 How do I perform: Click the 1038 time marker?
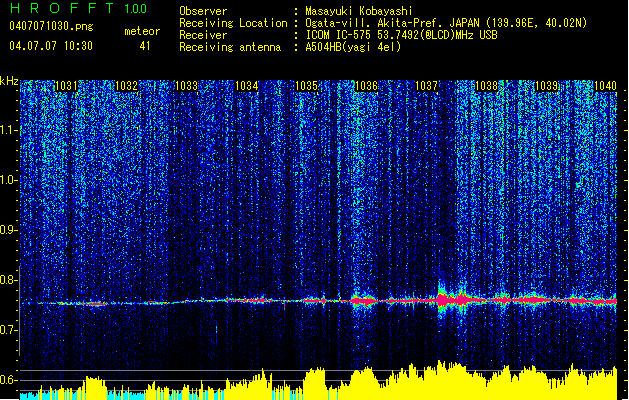pos(486,86)
